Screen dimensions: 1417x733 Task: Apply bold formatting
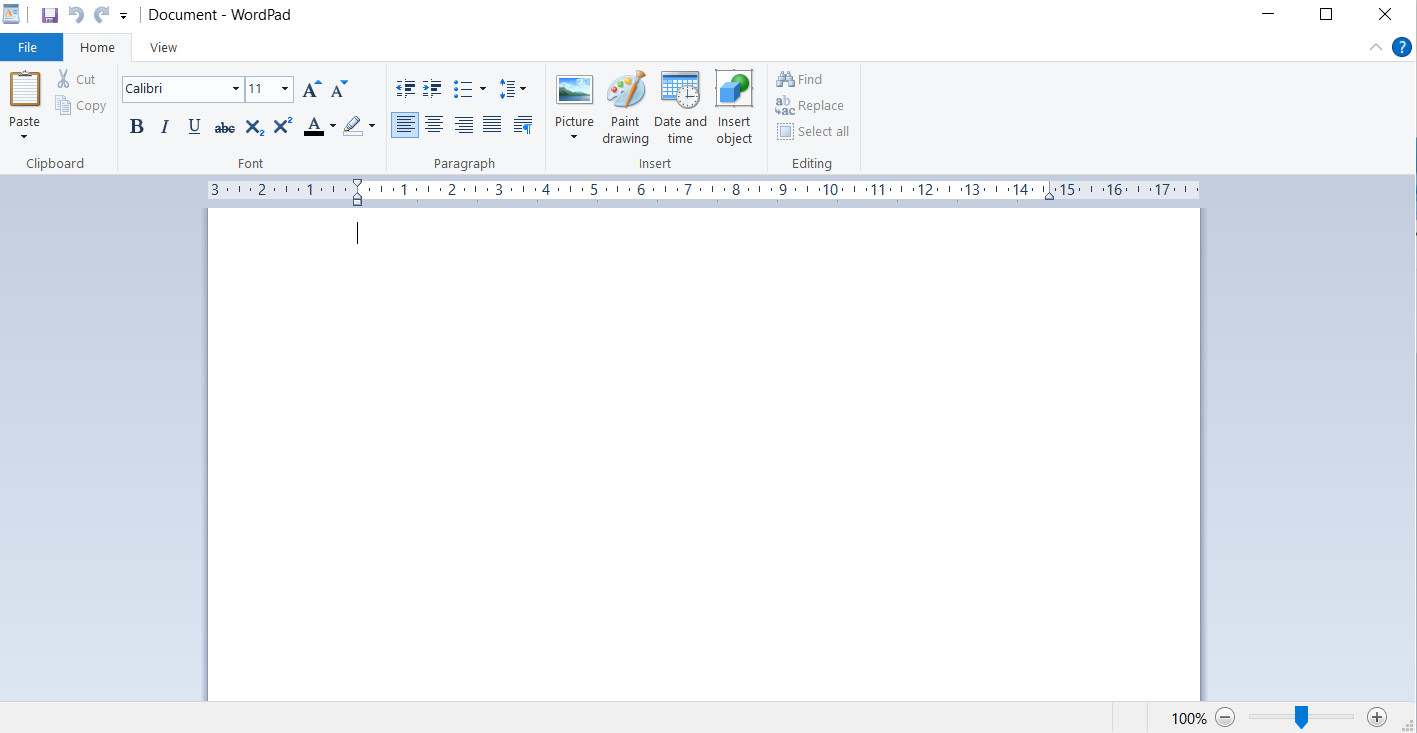[136, 125]
